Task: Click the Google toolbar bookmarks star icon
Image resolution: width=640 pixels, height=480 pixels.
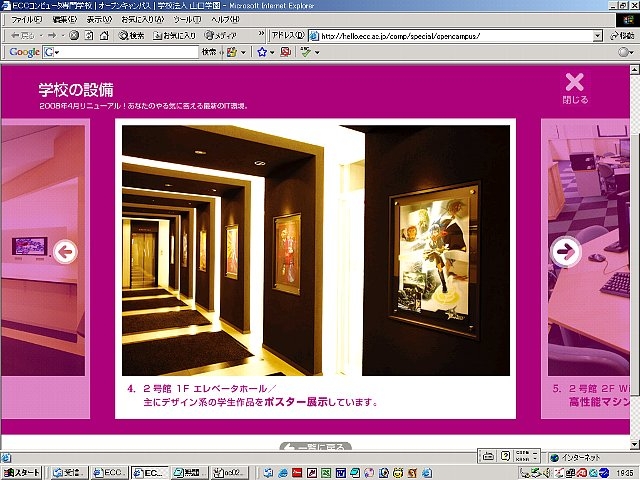Action: (x=261, y=52)
